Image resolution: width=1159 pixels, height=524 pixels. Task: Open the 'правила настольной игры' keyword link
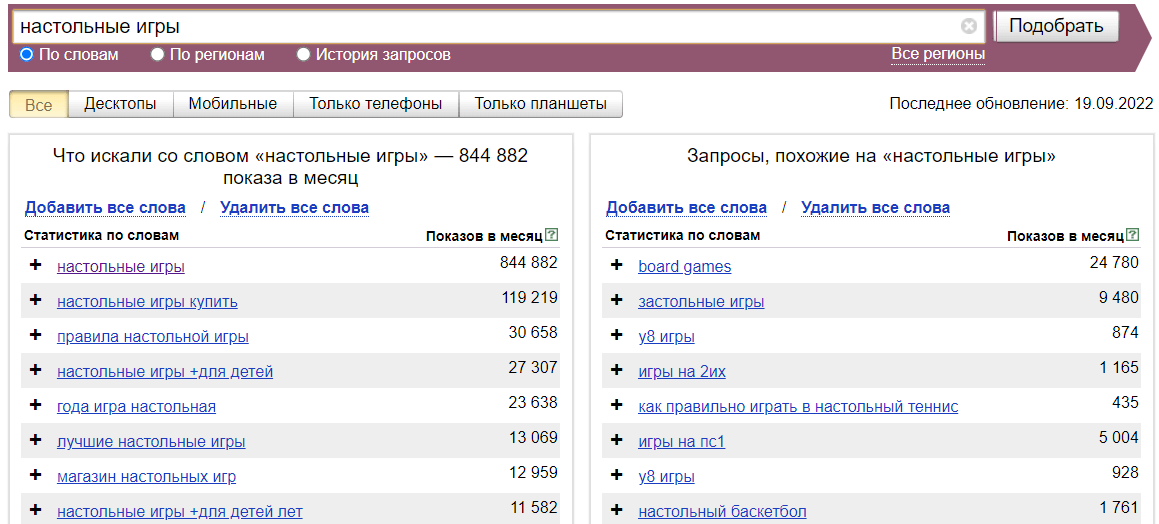[152, 337]
